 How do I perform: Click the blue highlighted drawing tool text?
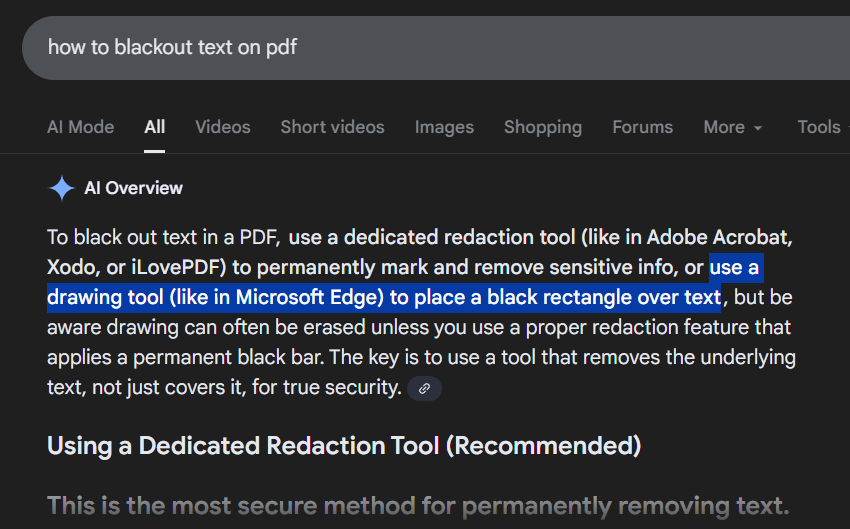383,297
